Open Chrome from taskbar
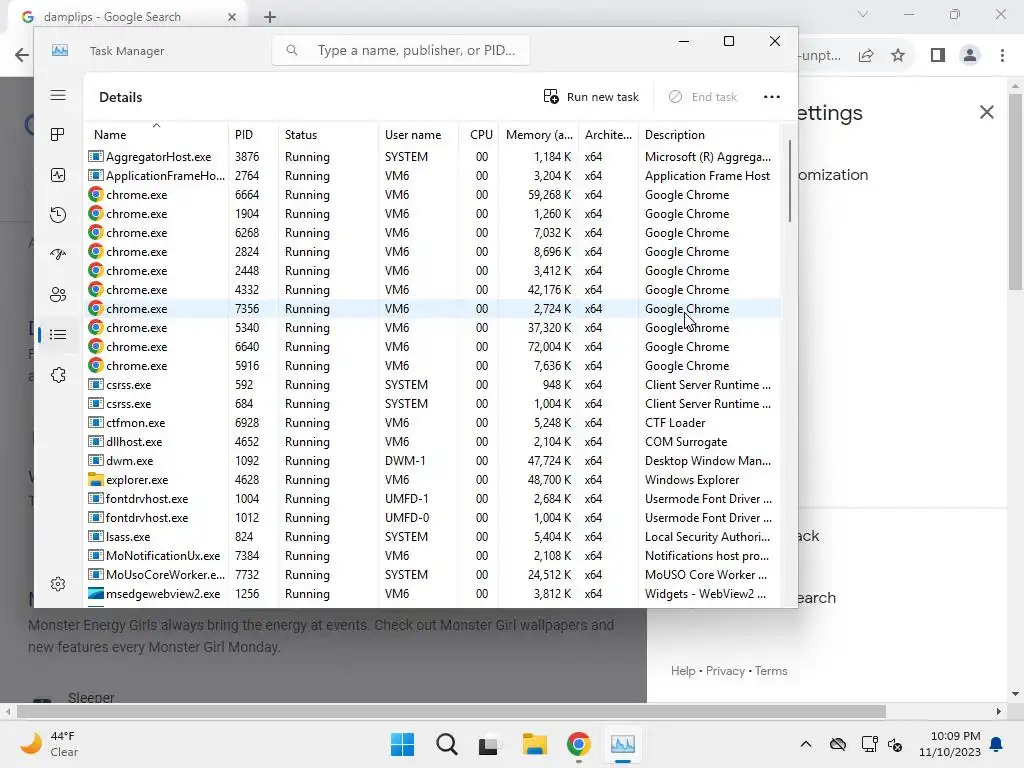1024x768 pixels. [x=579, y=744]
